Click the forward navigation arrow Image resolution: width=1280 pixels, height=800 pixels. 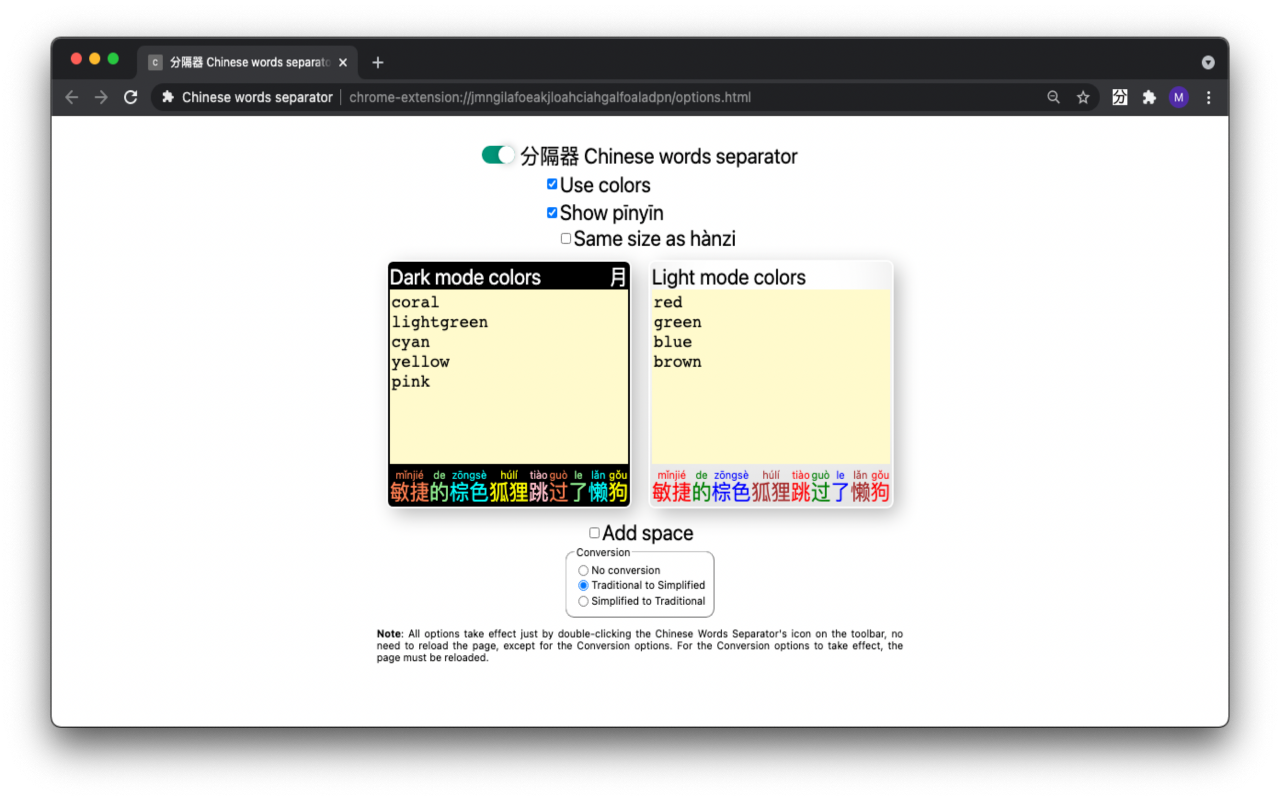coord(100,97)
